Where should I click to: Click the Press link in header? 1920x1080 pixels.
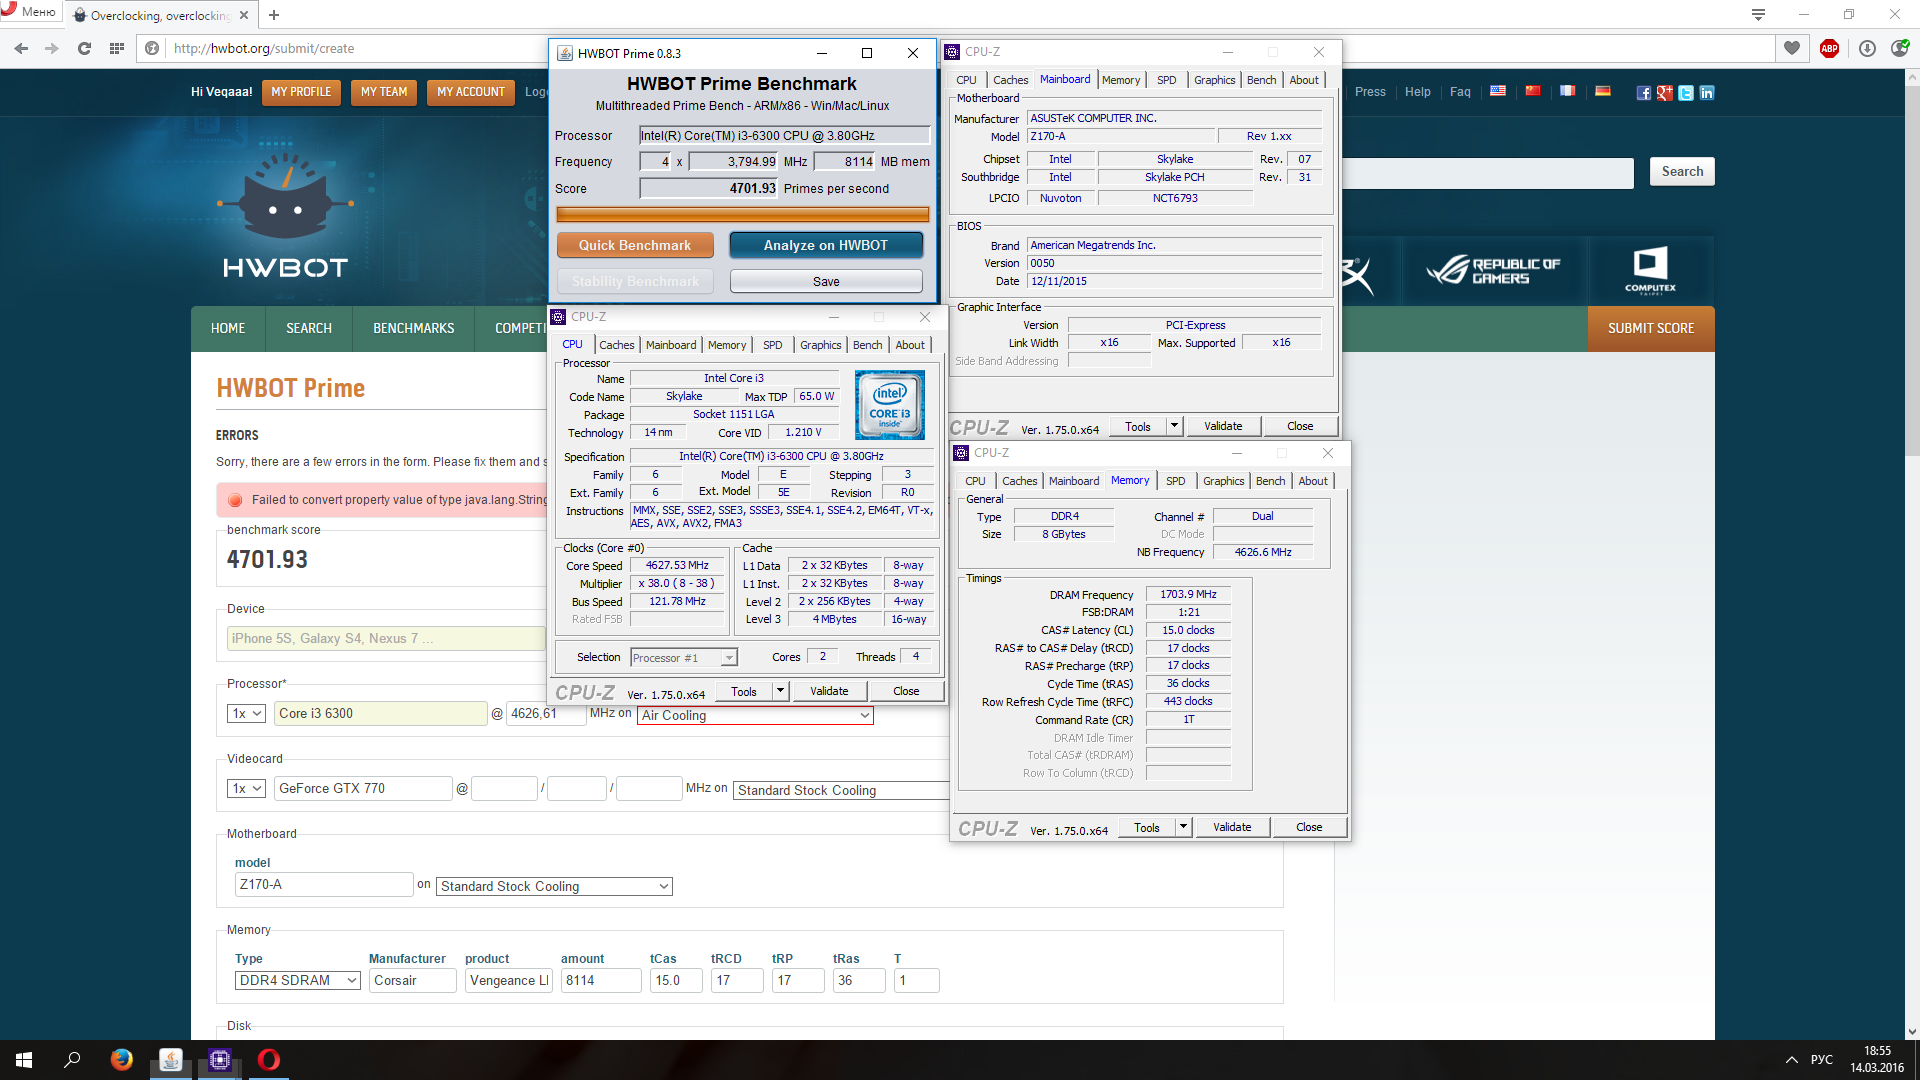[1370, 92]
